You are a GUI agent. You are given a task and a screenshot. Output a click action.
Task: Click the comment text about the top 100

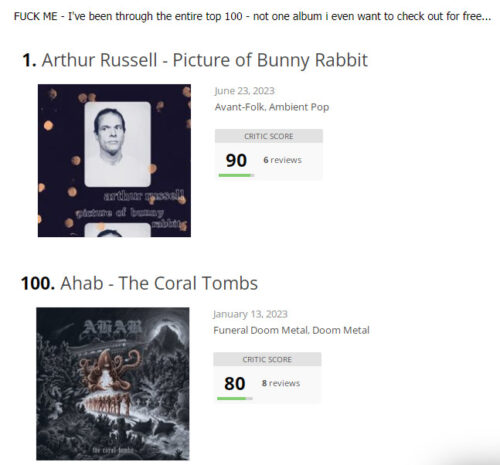coord(252,16)
